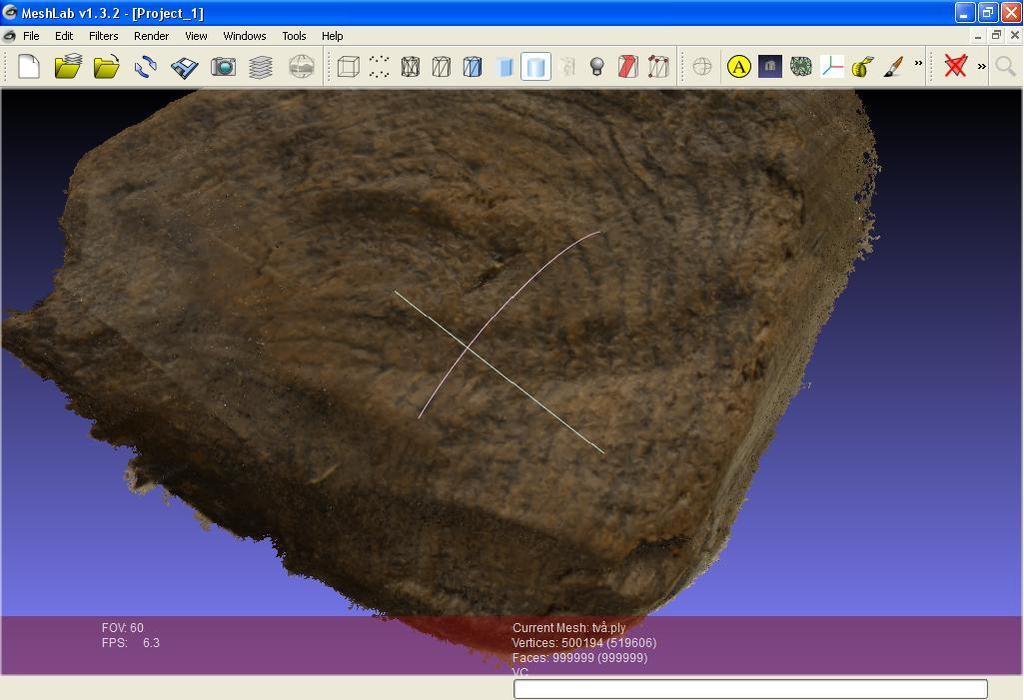Open the yellow circled A align tool

[739, 67]
